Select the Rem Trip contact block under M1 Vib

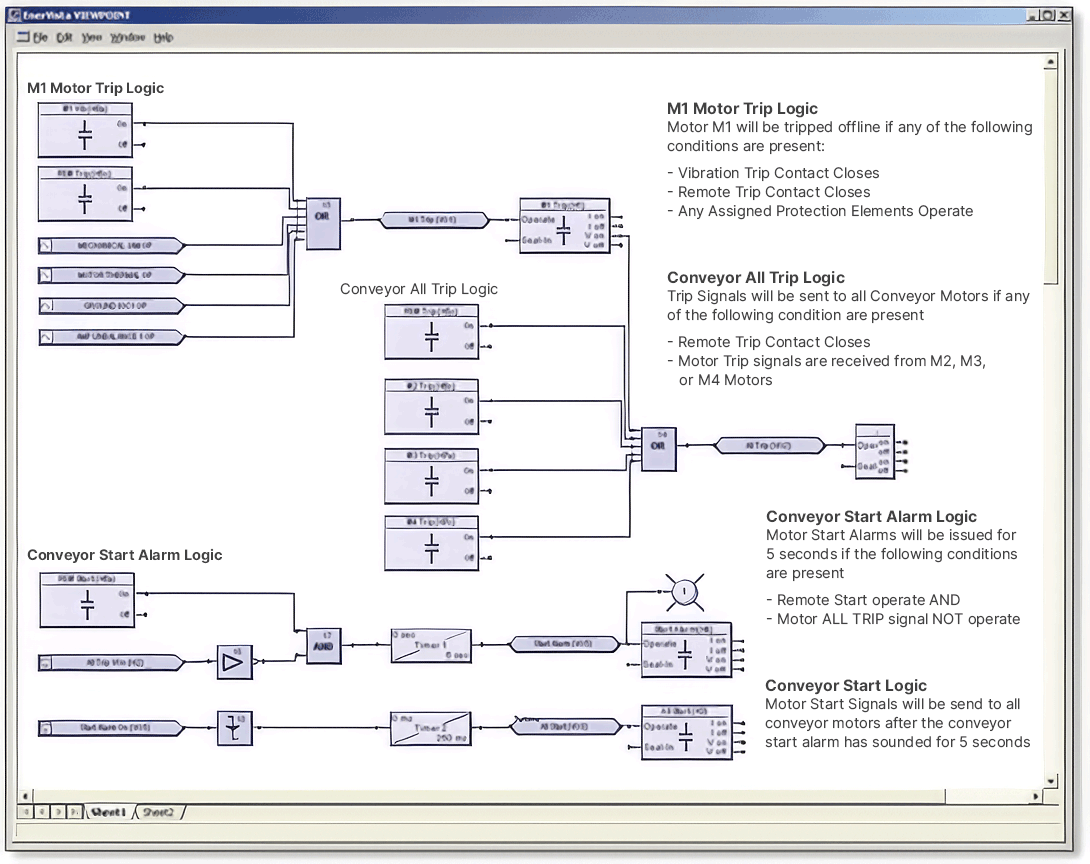(85, 194)
